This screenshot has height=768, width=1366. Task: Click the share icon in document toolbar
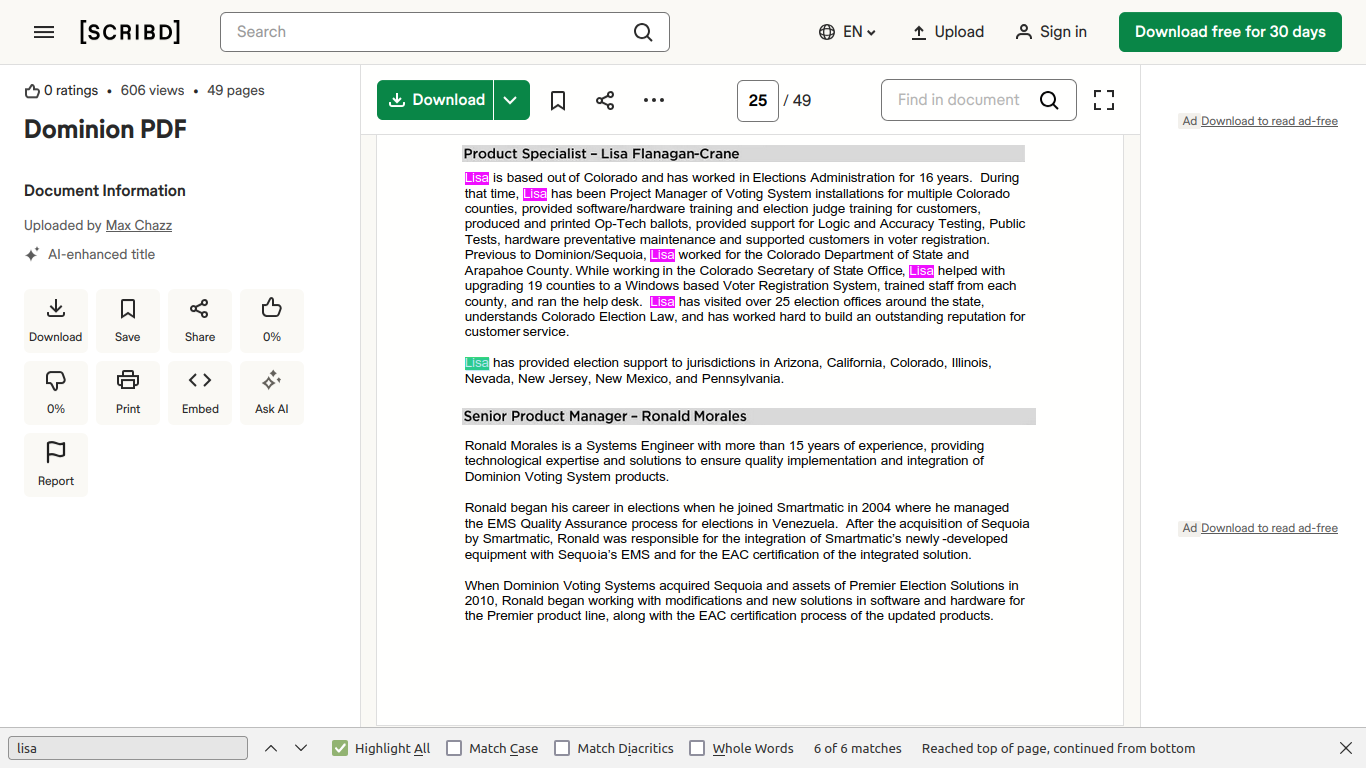click(605, 100)
